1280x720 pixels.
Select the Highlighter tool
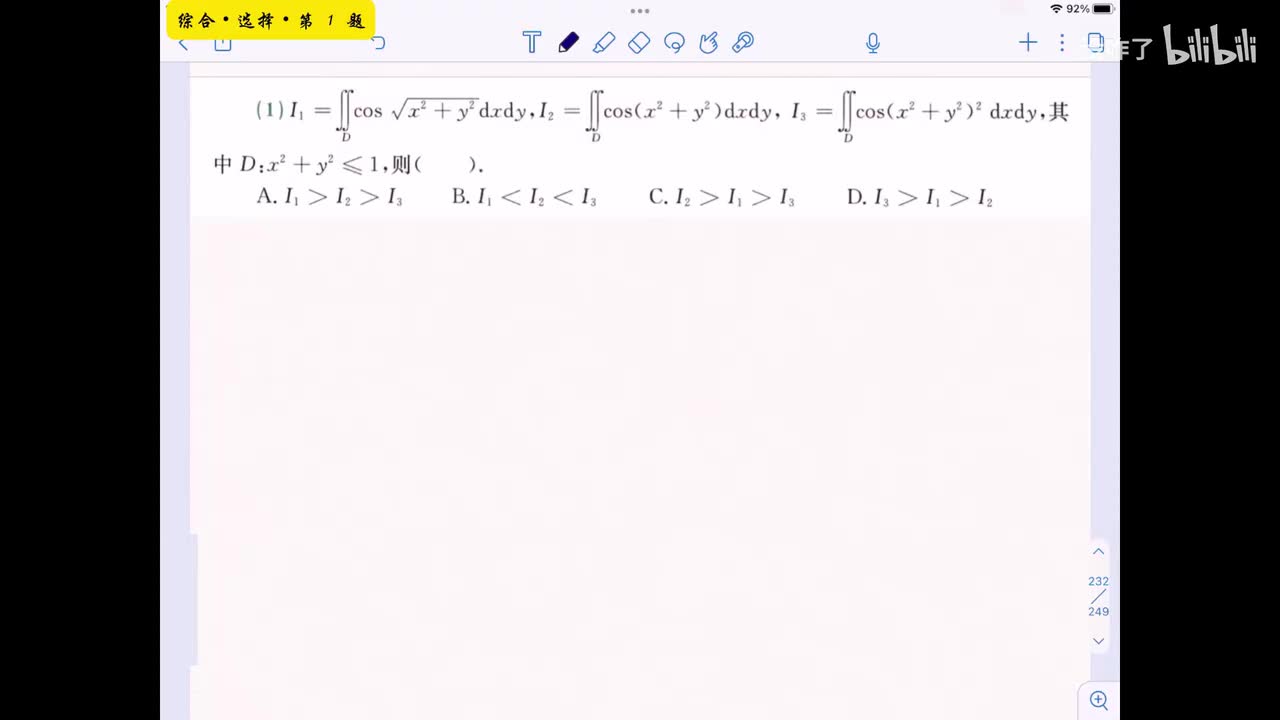coord(603,42)
